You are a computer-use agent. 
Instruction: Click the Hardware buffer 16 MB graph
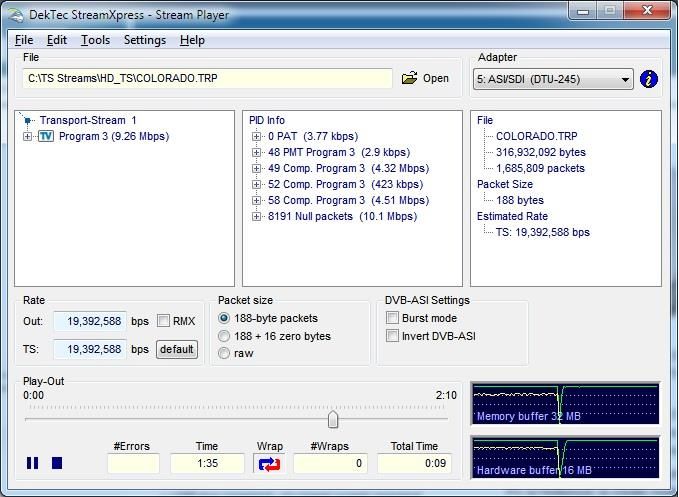tap(565, 458)
